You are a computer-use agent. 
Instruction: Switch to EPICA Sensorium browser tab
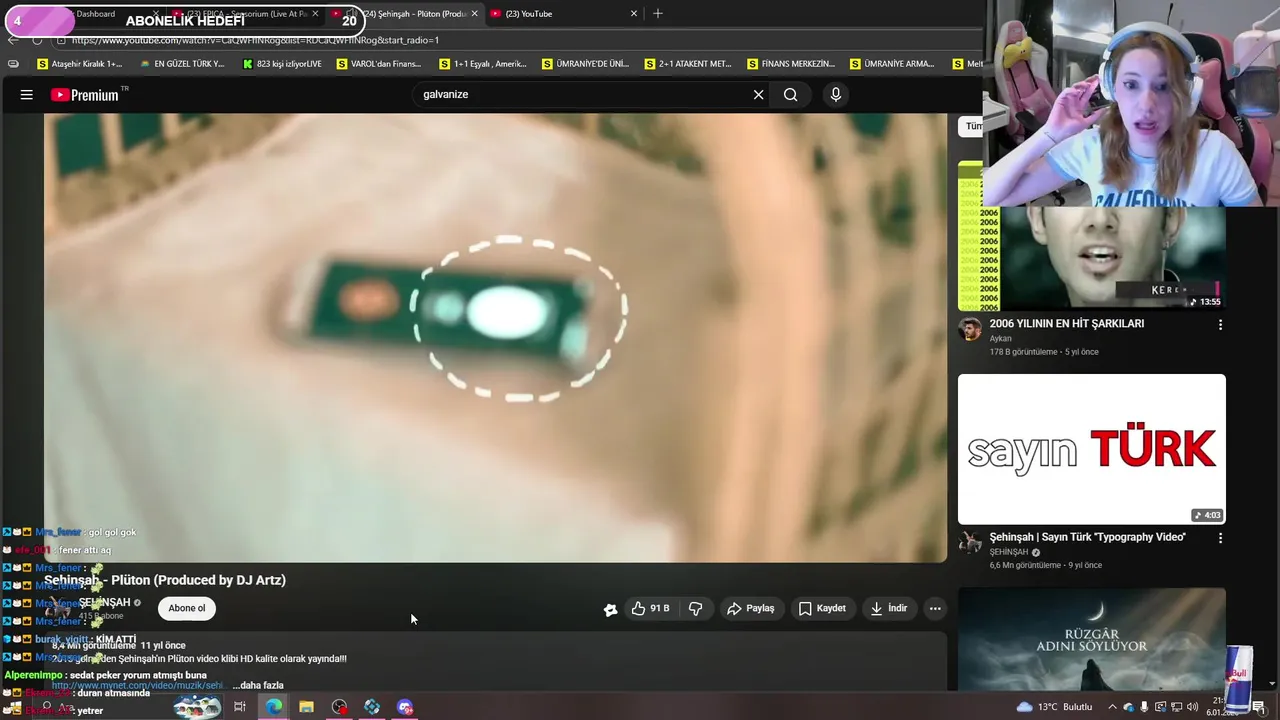pos(247,14)
